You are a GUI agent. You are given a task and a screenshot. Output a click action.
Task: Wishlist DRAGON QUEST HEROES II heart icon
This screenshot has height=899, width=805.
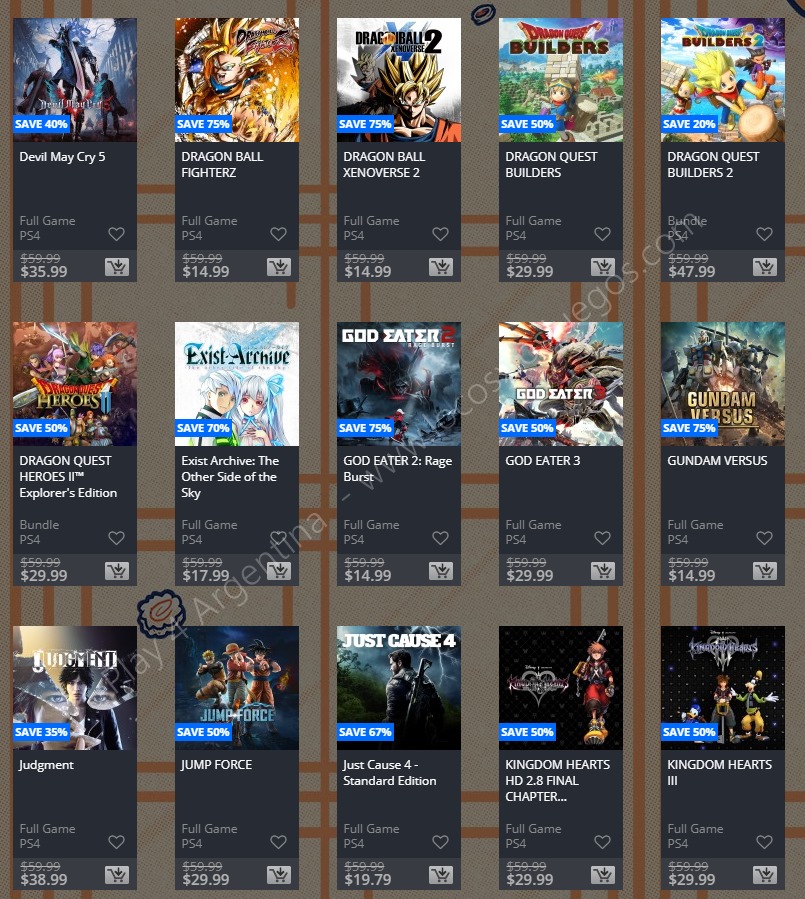click(116, 538)
